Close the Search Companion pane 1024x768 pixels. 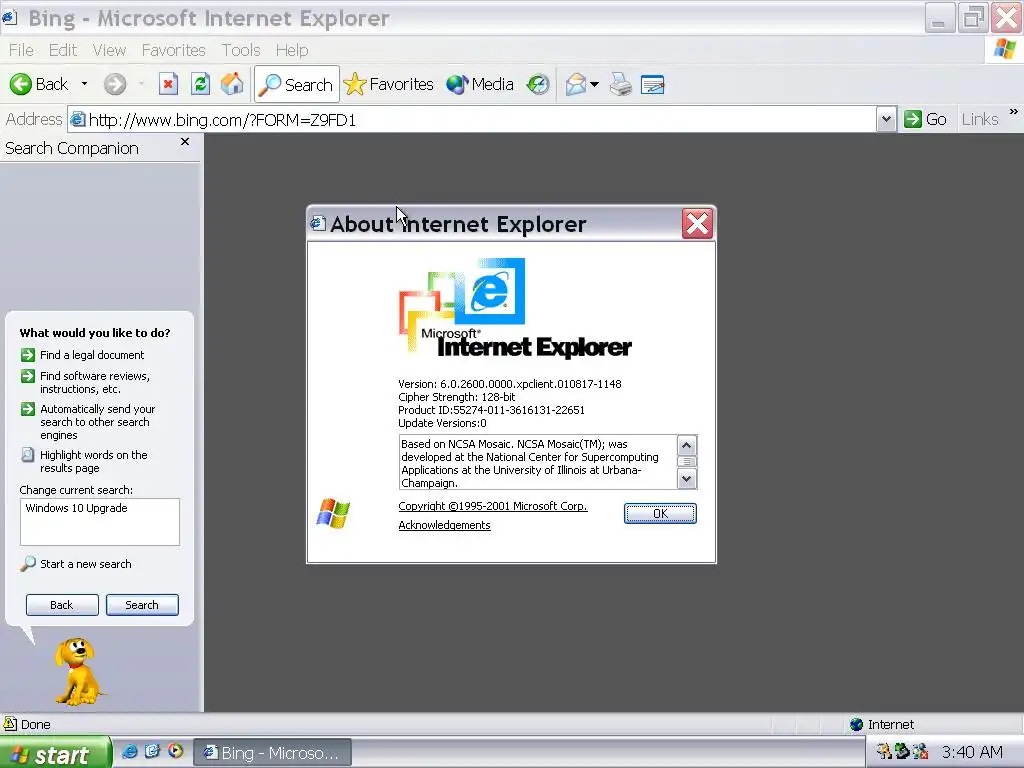coord(185,142)
